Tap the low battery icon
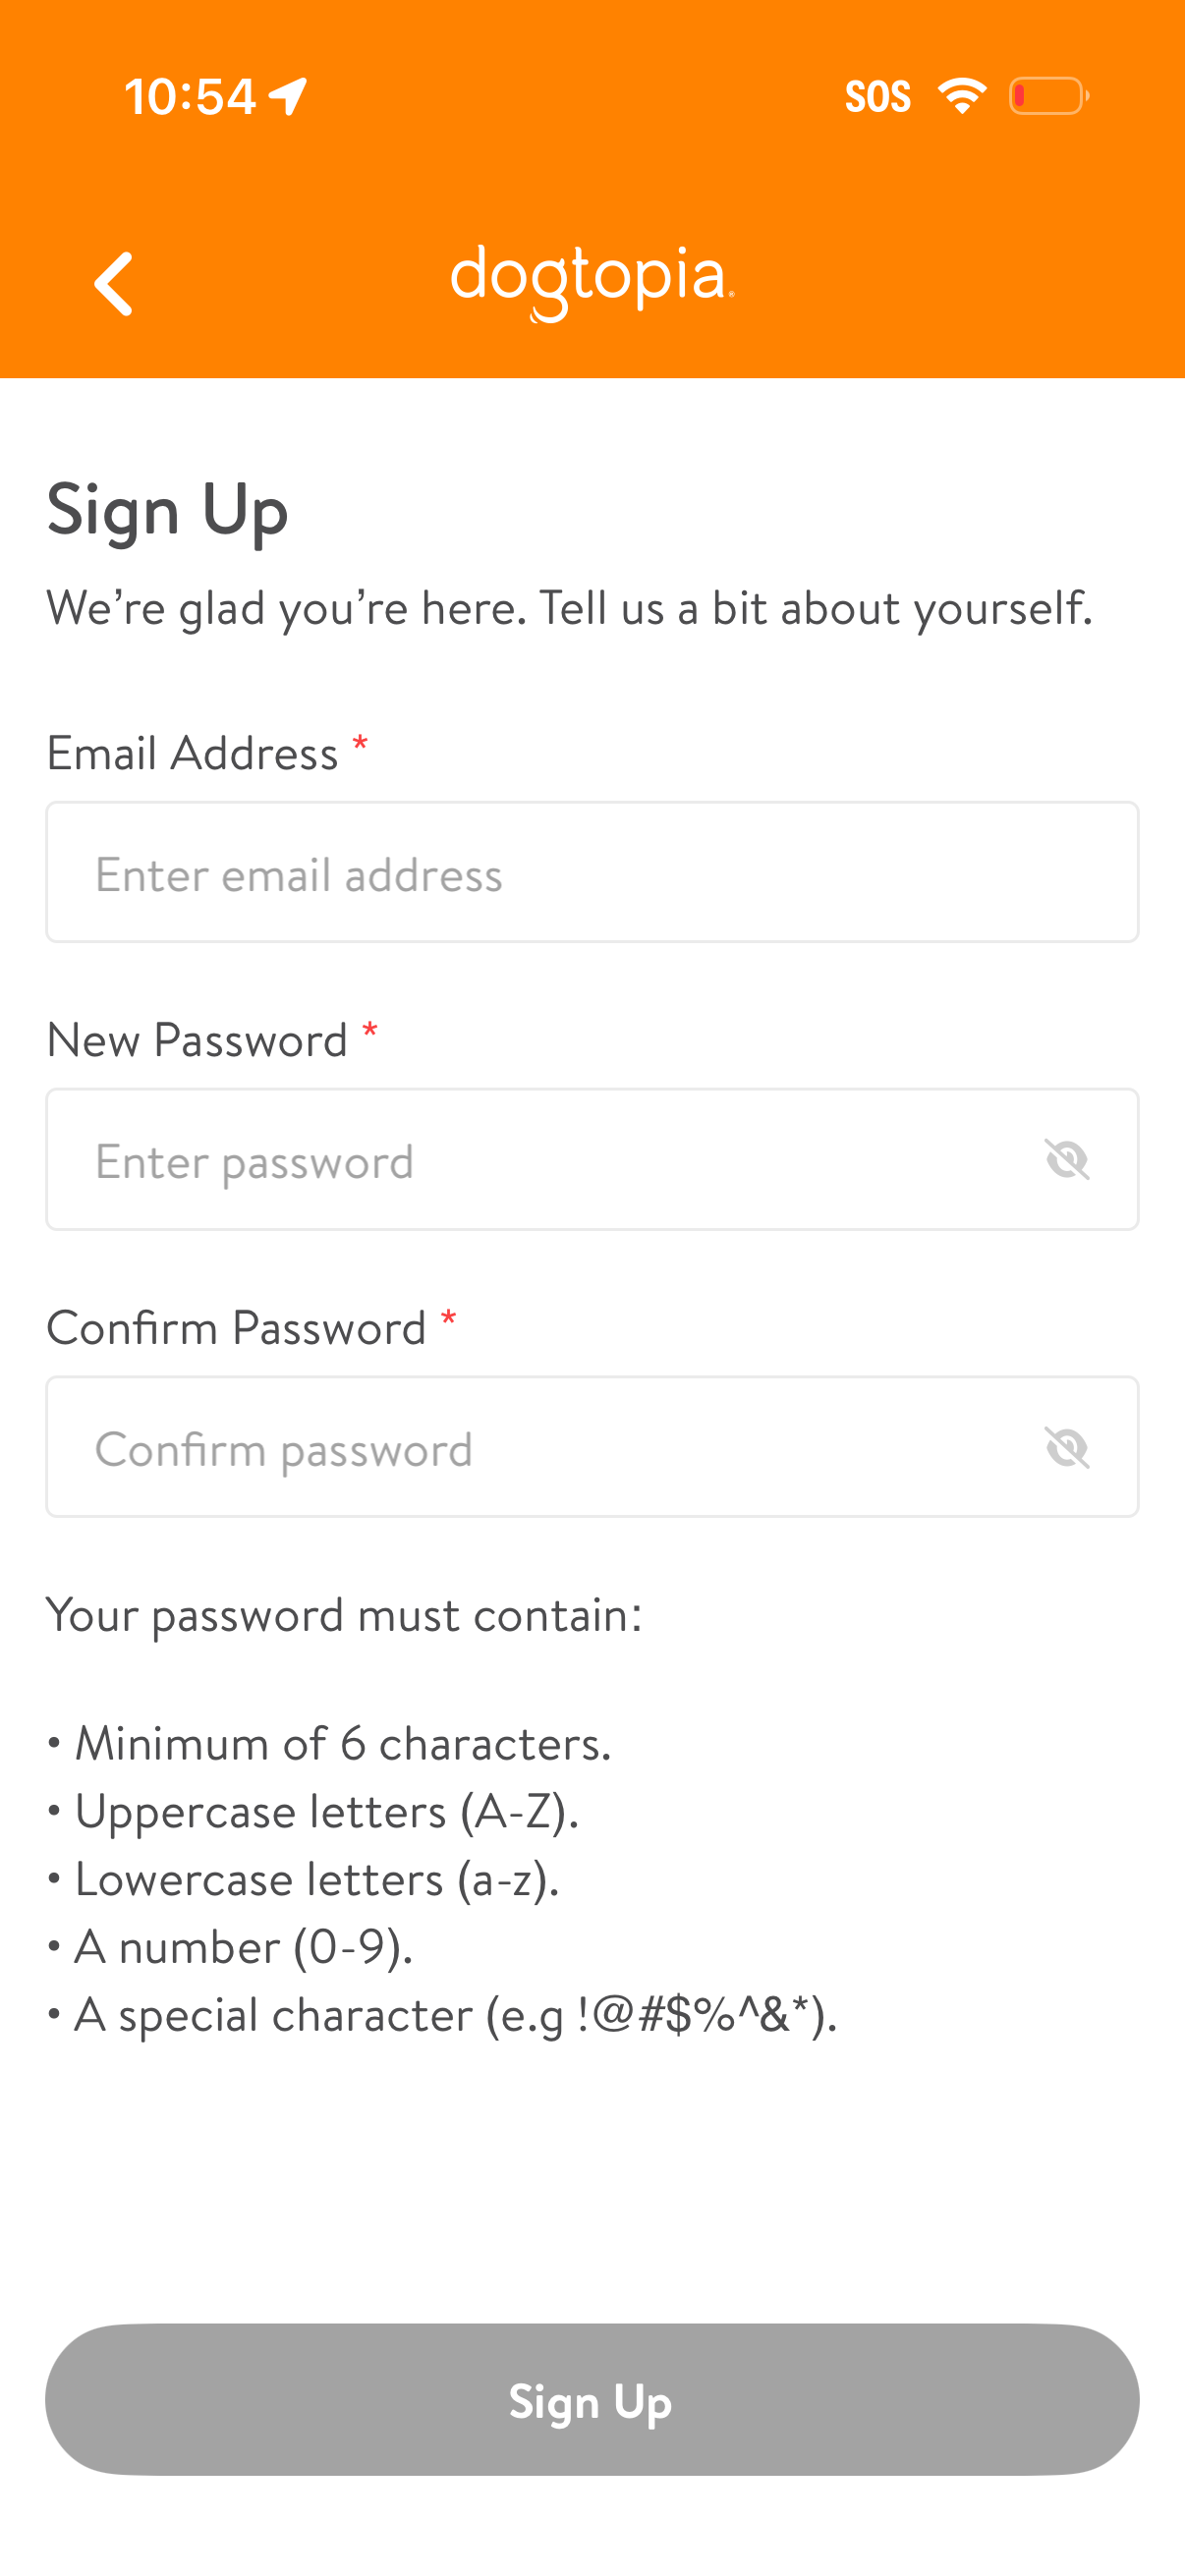The width and height of the screenshot is (1185, 2576). point(1048,96)
